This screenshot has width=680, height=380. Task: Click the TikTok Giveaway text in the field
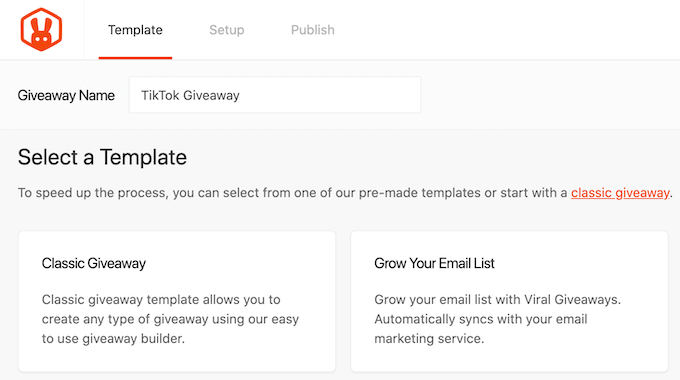click(190, 95)
